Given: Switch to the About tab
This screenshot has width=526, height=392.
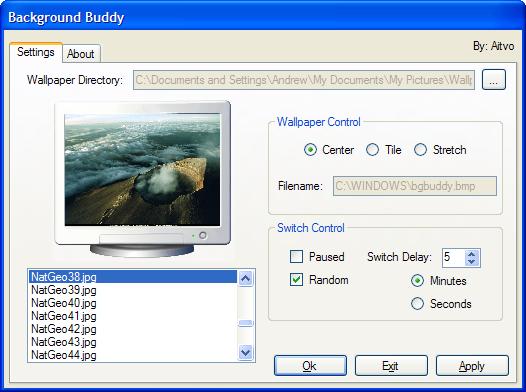Looking at the screenshot, I should (x=81, y=54).
